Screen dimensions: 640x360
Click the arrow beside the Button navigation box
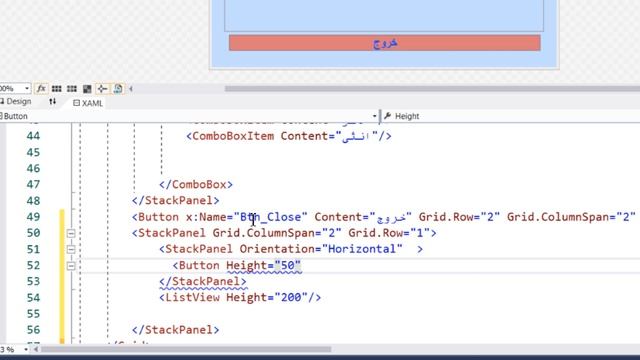click(x=374, y=116)
